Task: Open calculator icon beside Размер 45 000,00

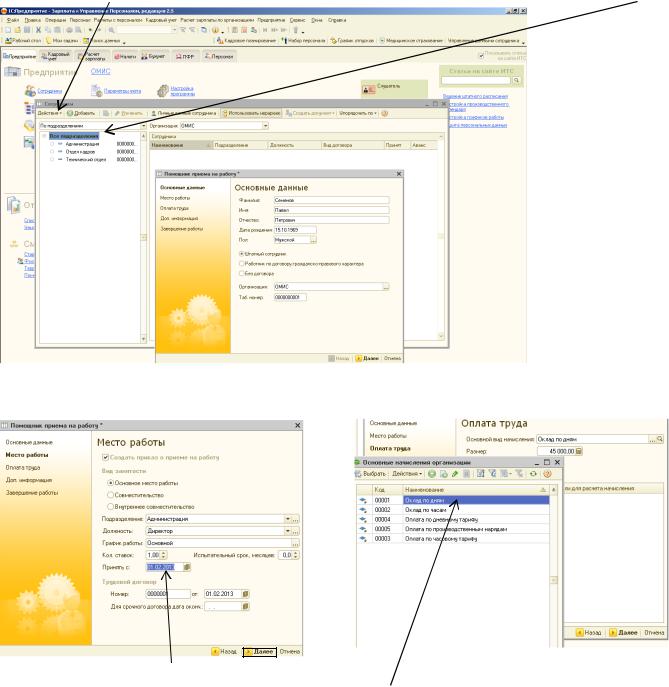Action: coord(579,451)
